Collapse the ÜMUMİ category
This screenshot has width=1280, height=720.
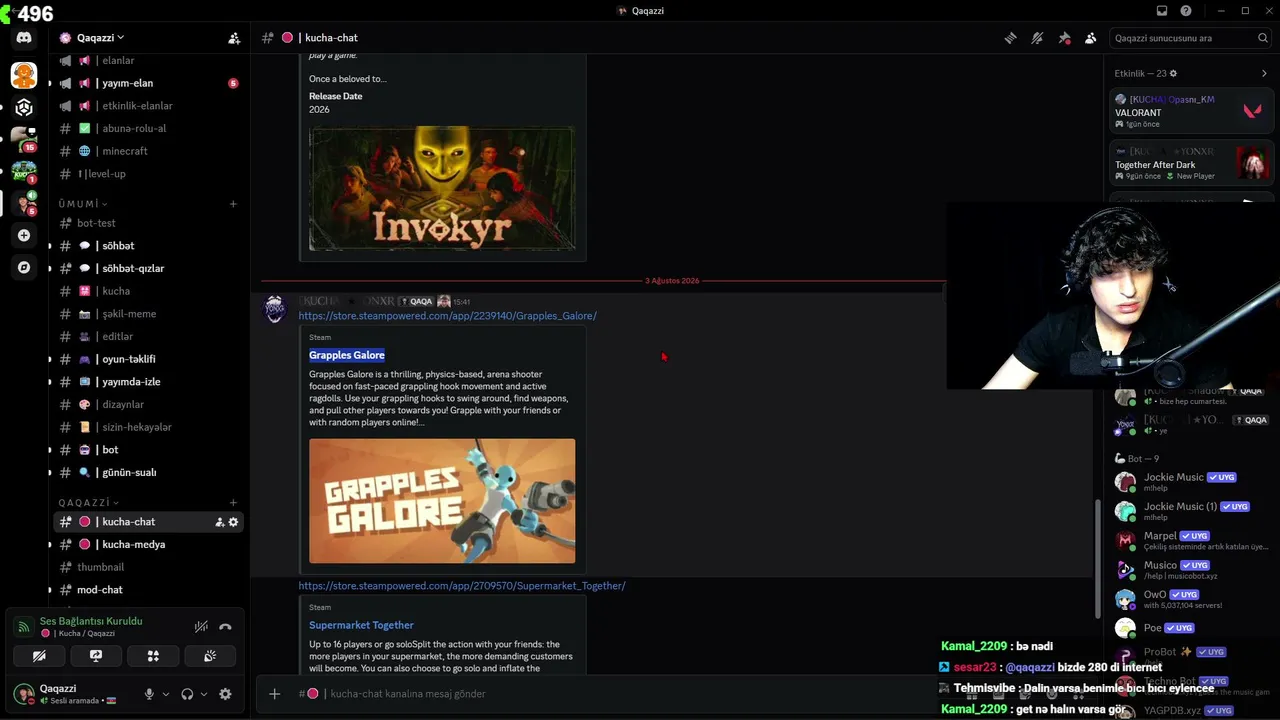click(x=82, y=204)
